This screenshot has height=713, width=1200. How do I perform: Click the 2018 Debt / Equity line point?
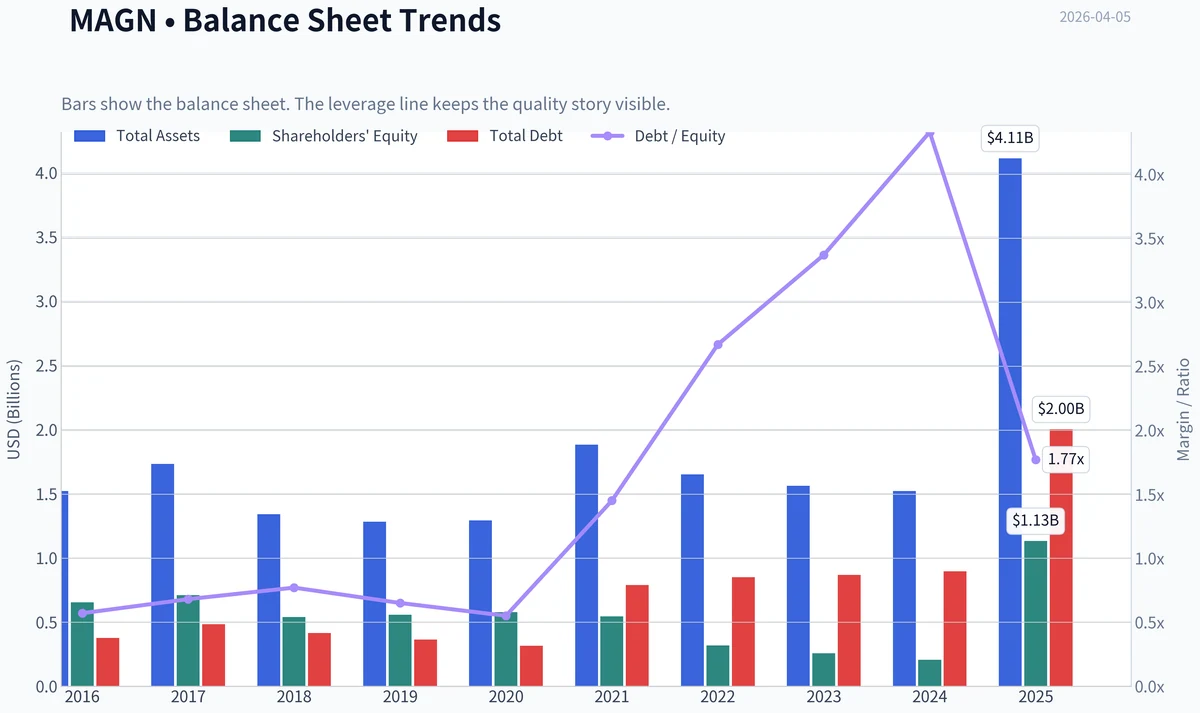click(294, 587)
